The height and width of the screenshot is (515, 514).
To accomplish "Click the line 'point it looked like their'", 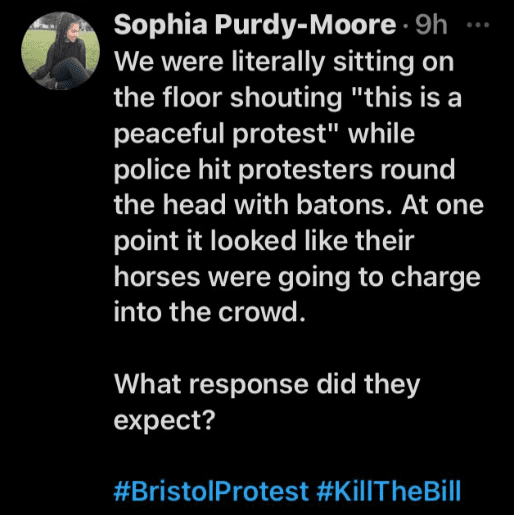I will point(264,241).
